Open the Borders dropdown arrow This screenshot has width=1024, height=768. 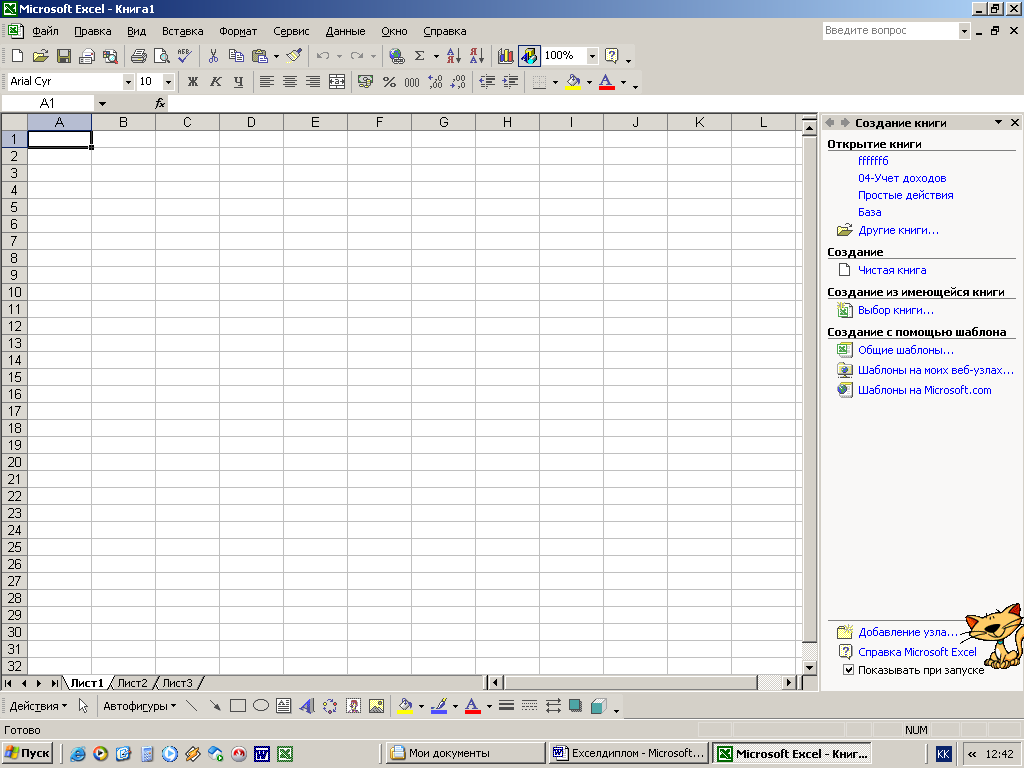click(x=555, y=82)
